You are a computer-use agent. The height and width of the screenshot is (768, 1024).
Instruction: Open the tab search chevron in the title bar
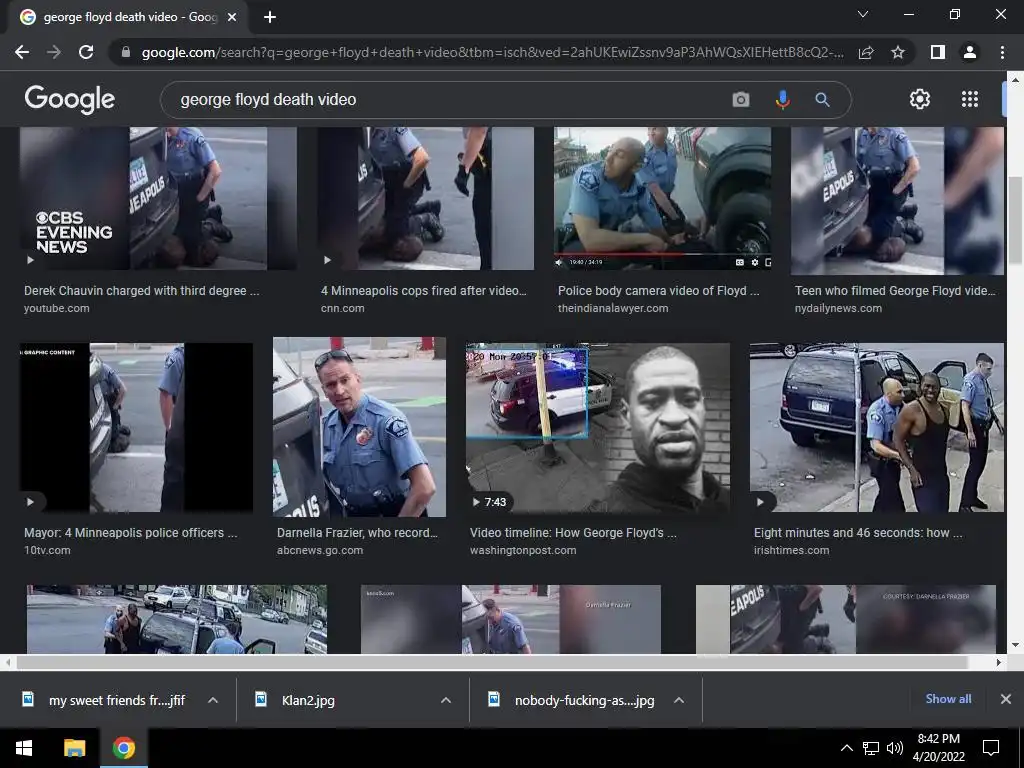coord(863,14)
